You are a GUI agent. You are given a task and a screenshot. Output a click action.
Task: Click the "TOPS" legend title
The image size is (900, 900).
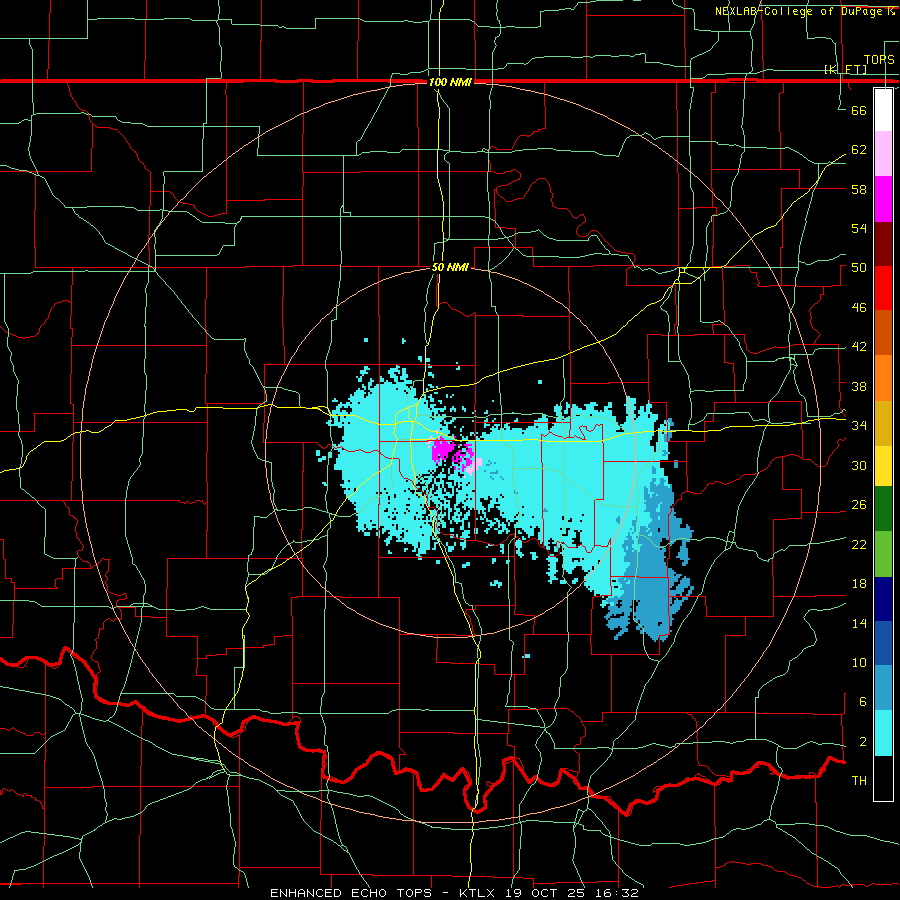tap(879, 60)
